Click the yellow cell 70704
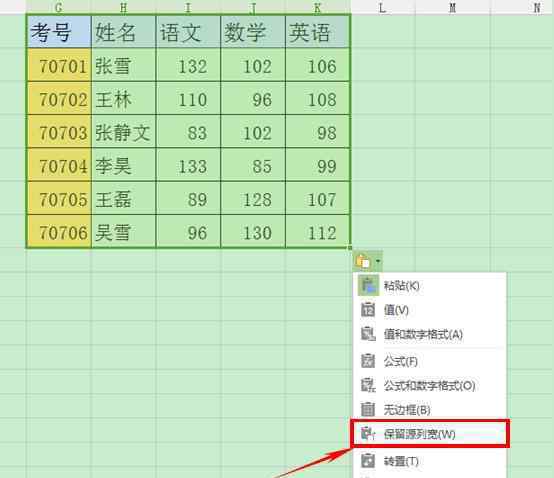This screenshot has width=554, height=478. pos(59,165)
